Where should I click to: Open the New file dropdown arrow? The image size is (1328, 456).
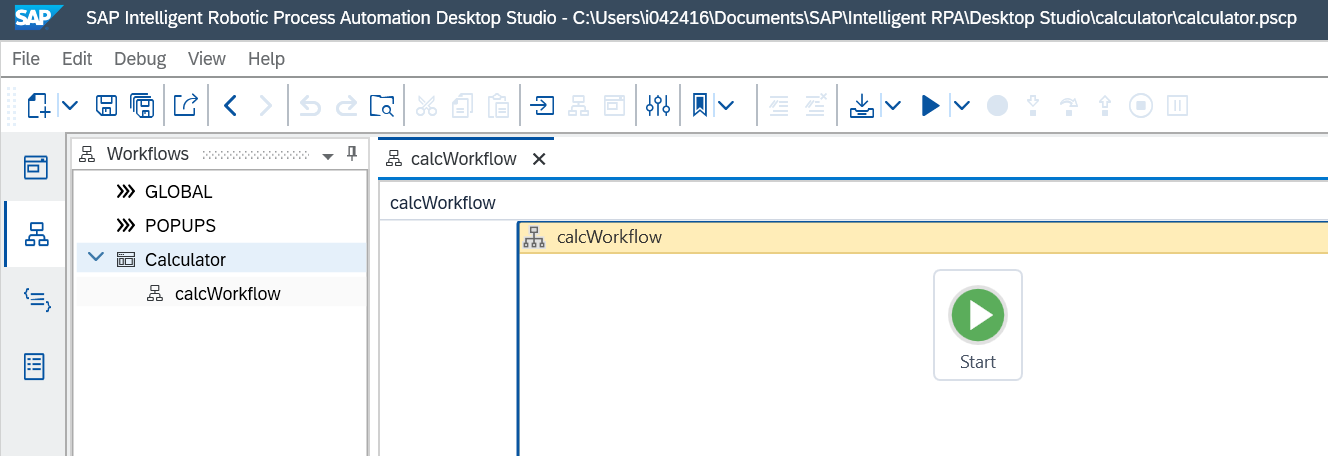tap(70, 105)
